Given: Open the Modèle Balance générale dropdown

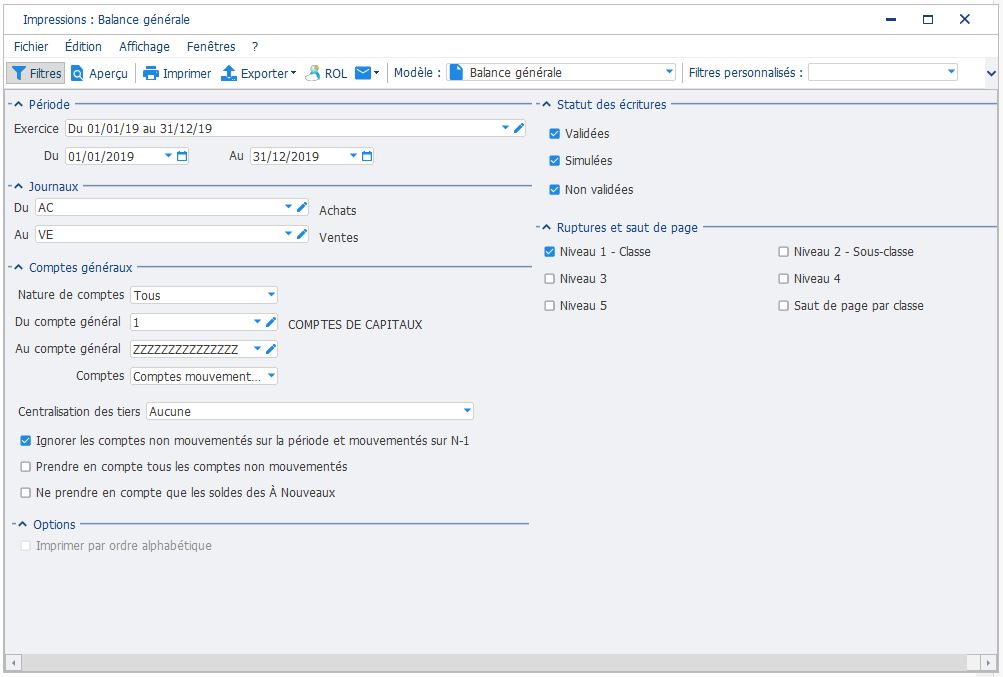Looking at the screenshot, I should [669, 72].
